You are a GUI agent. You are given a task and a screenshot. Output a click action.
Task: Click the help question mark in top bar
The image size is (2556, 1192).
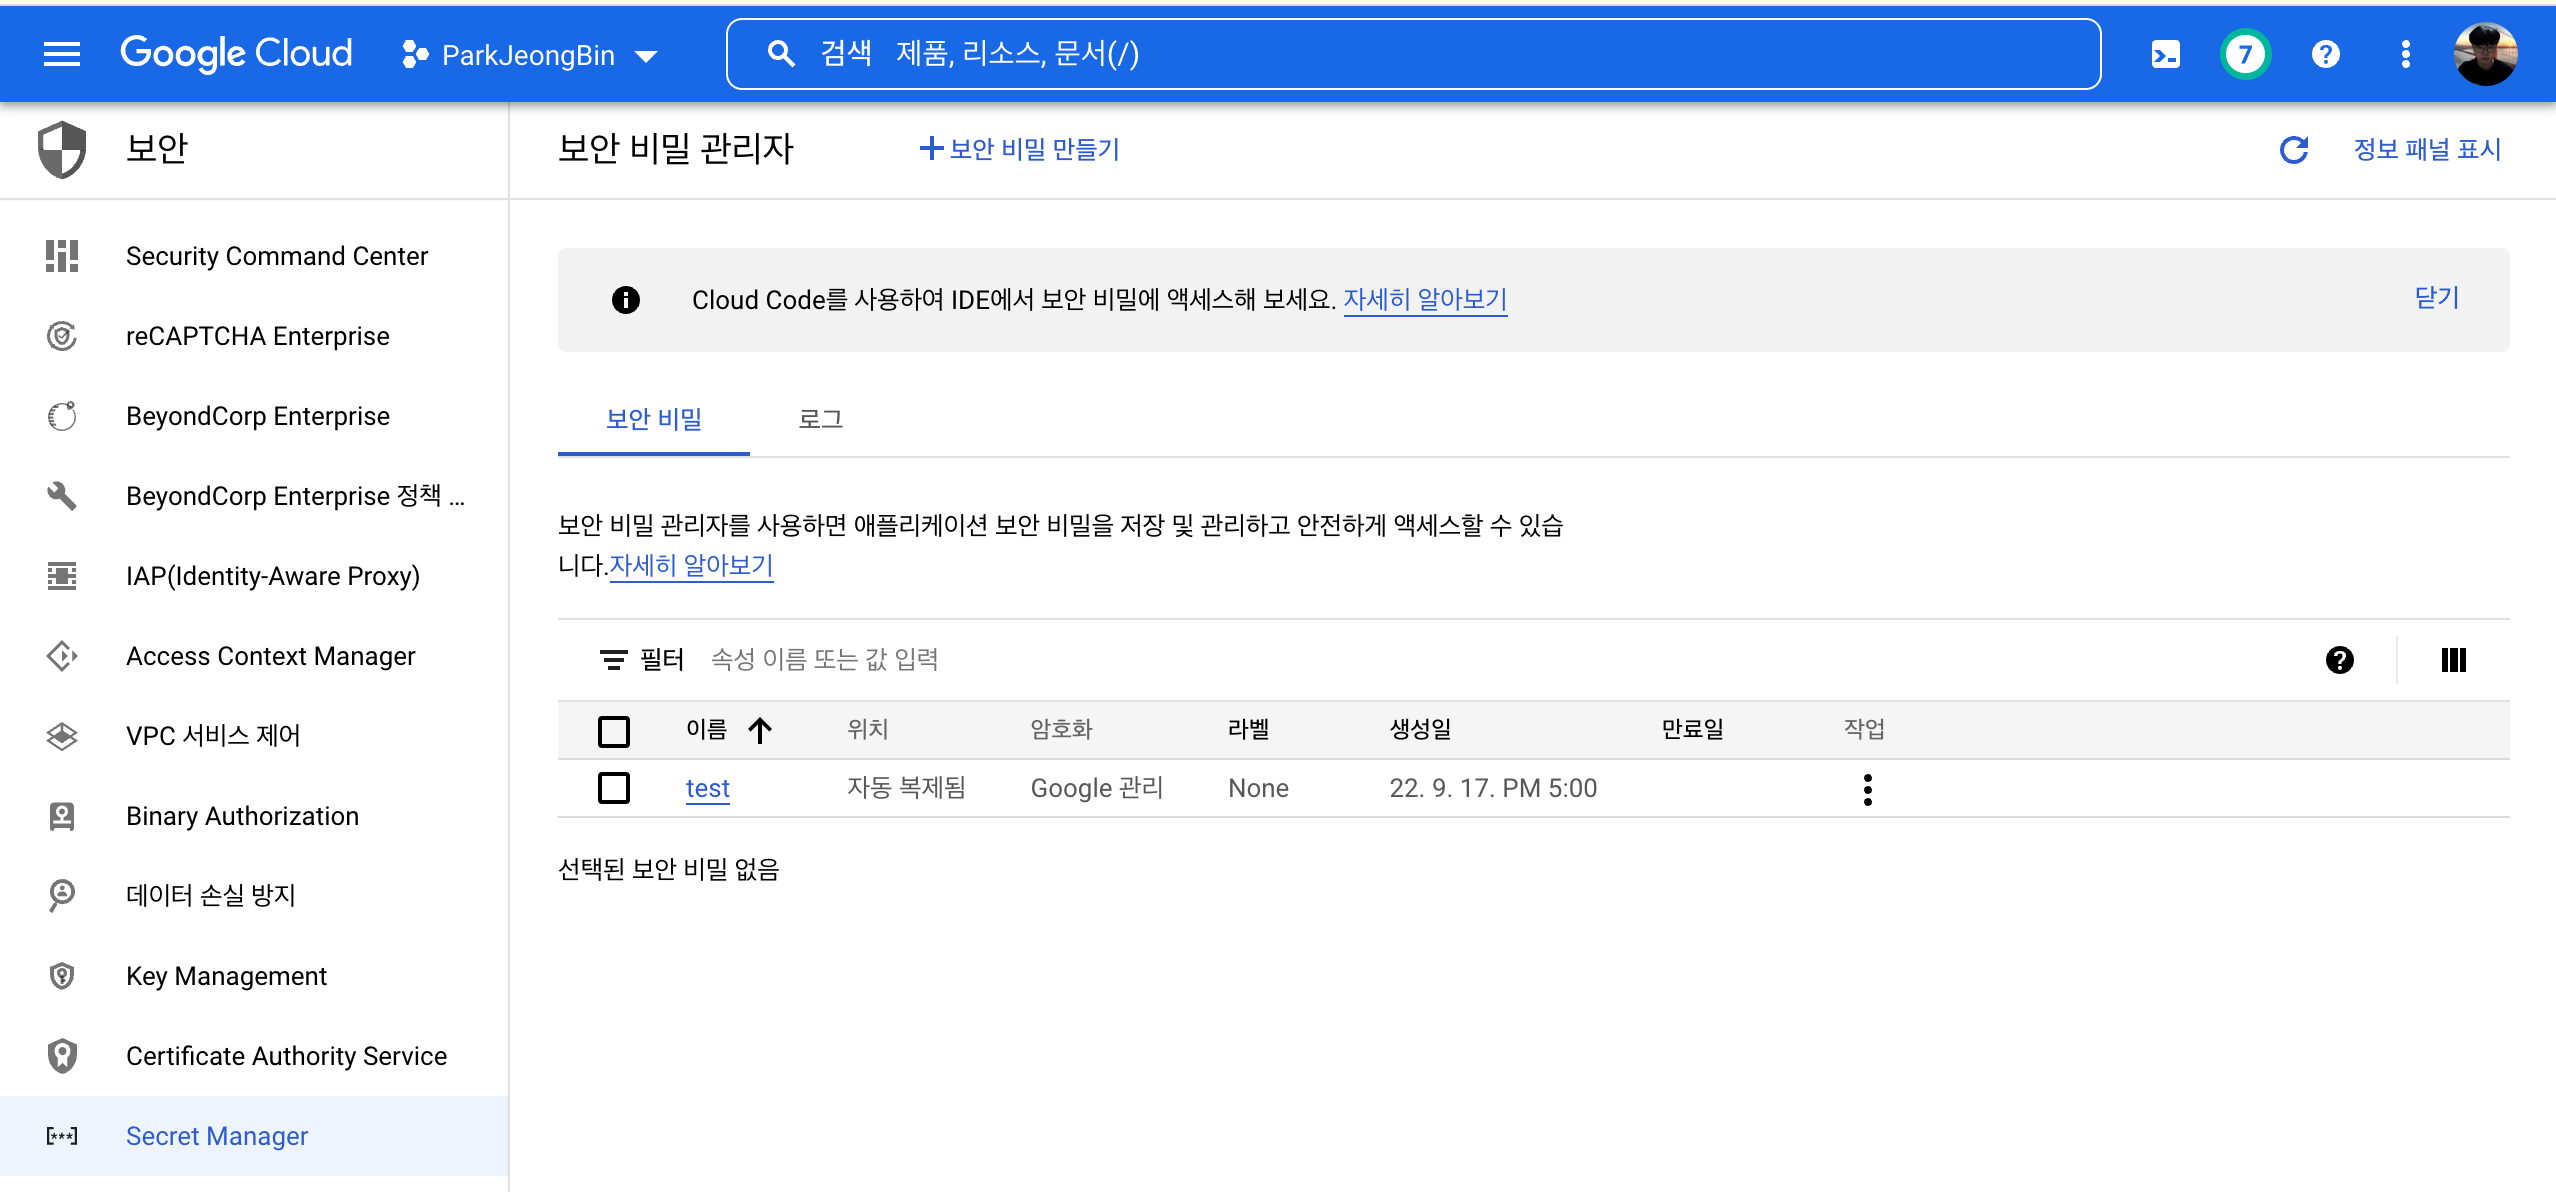point(2326,54)
